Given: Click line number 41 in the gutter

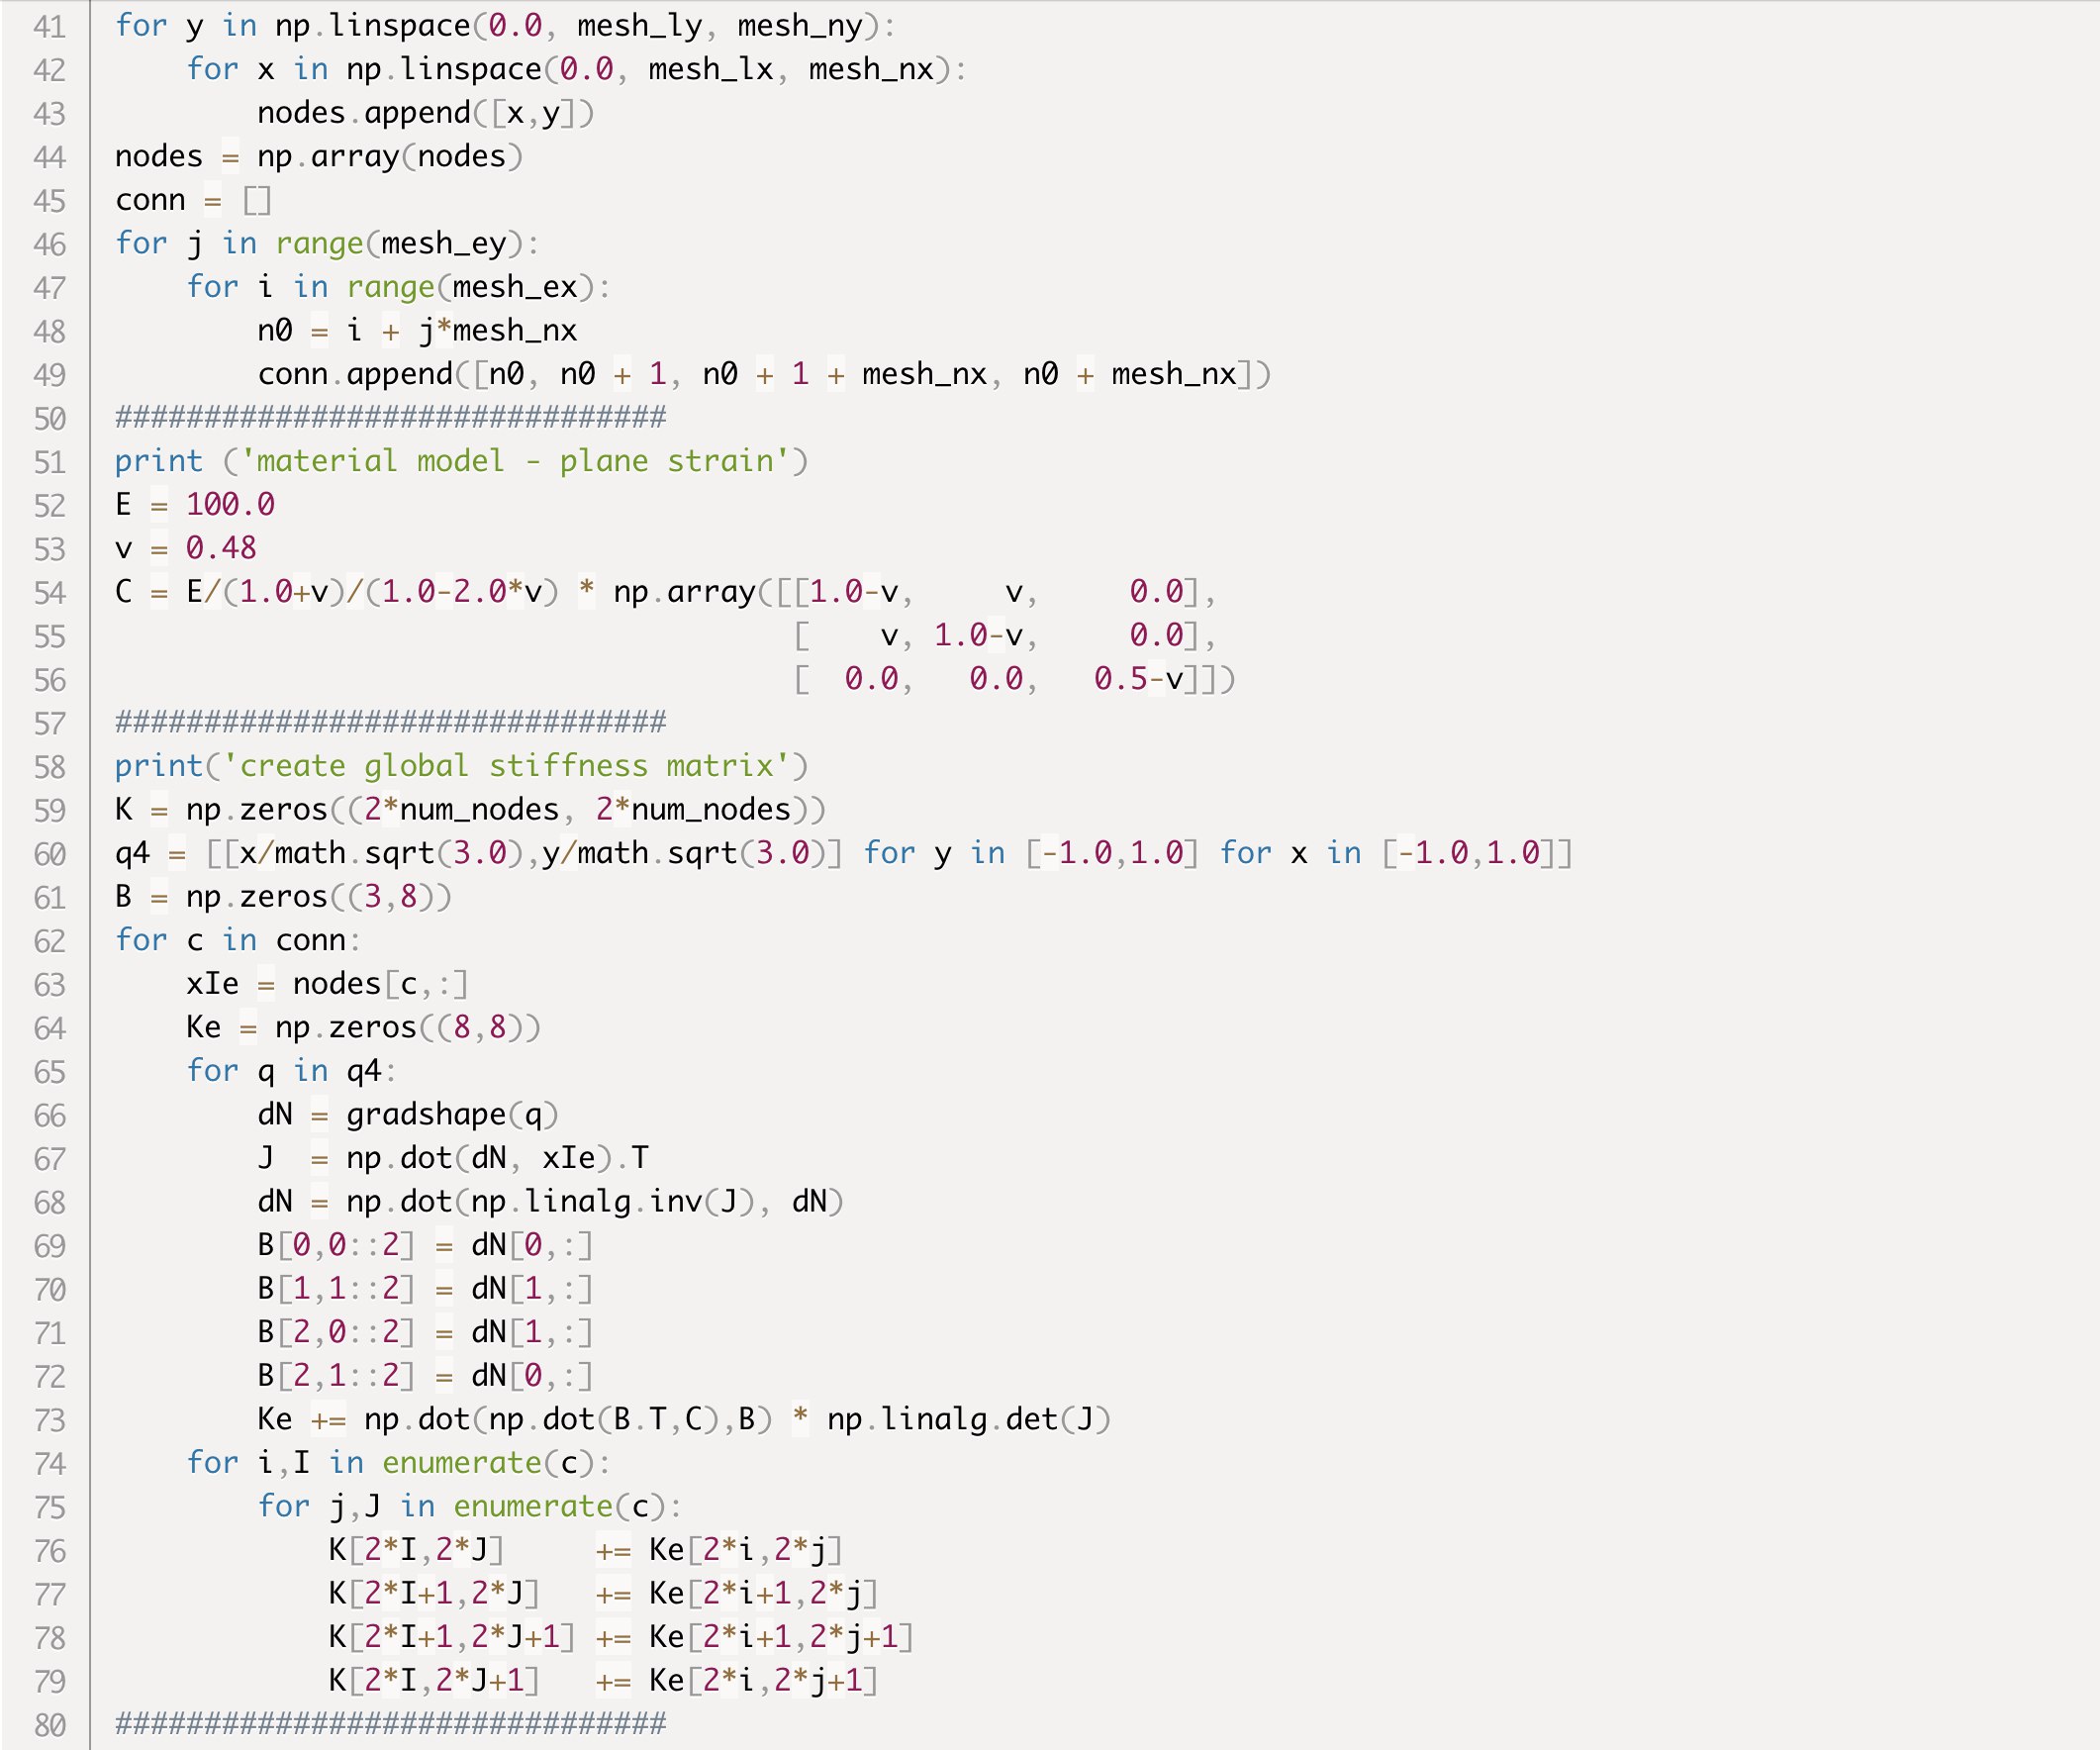Looking at the screenshot, I should (x=49, y=26).
